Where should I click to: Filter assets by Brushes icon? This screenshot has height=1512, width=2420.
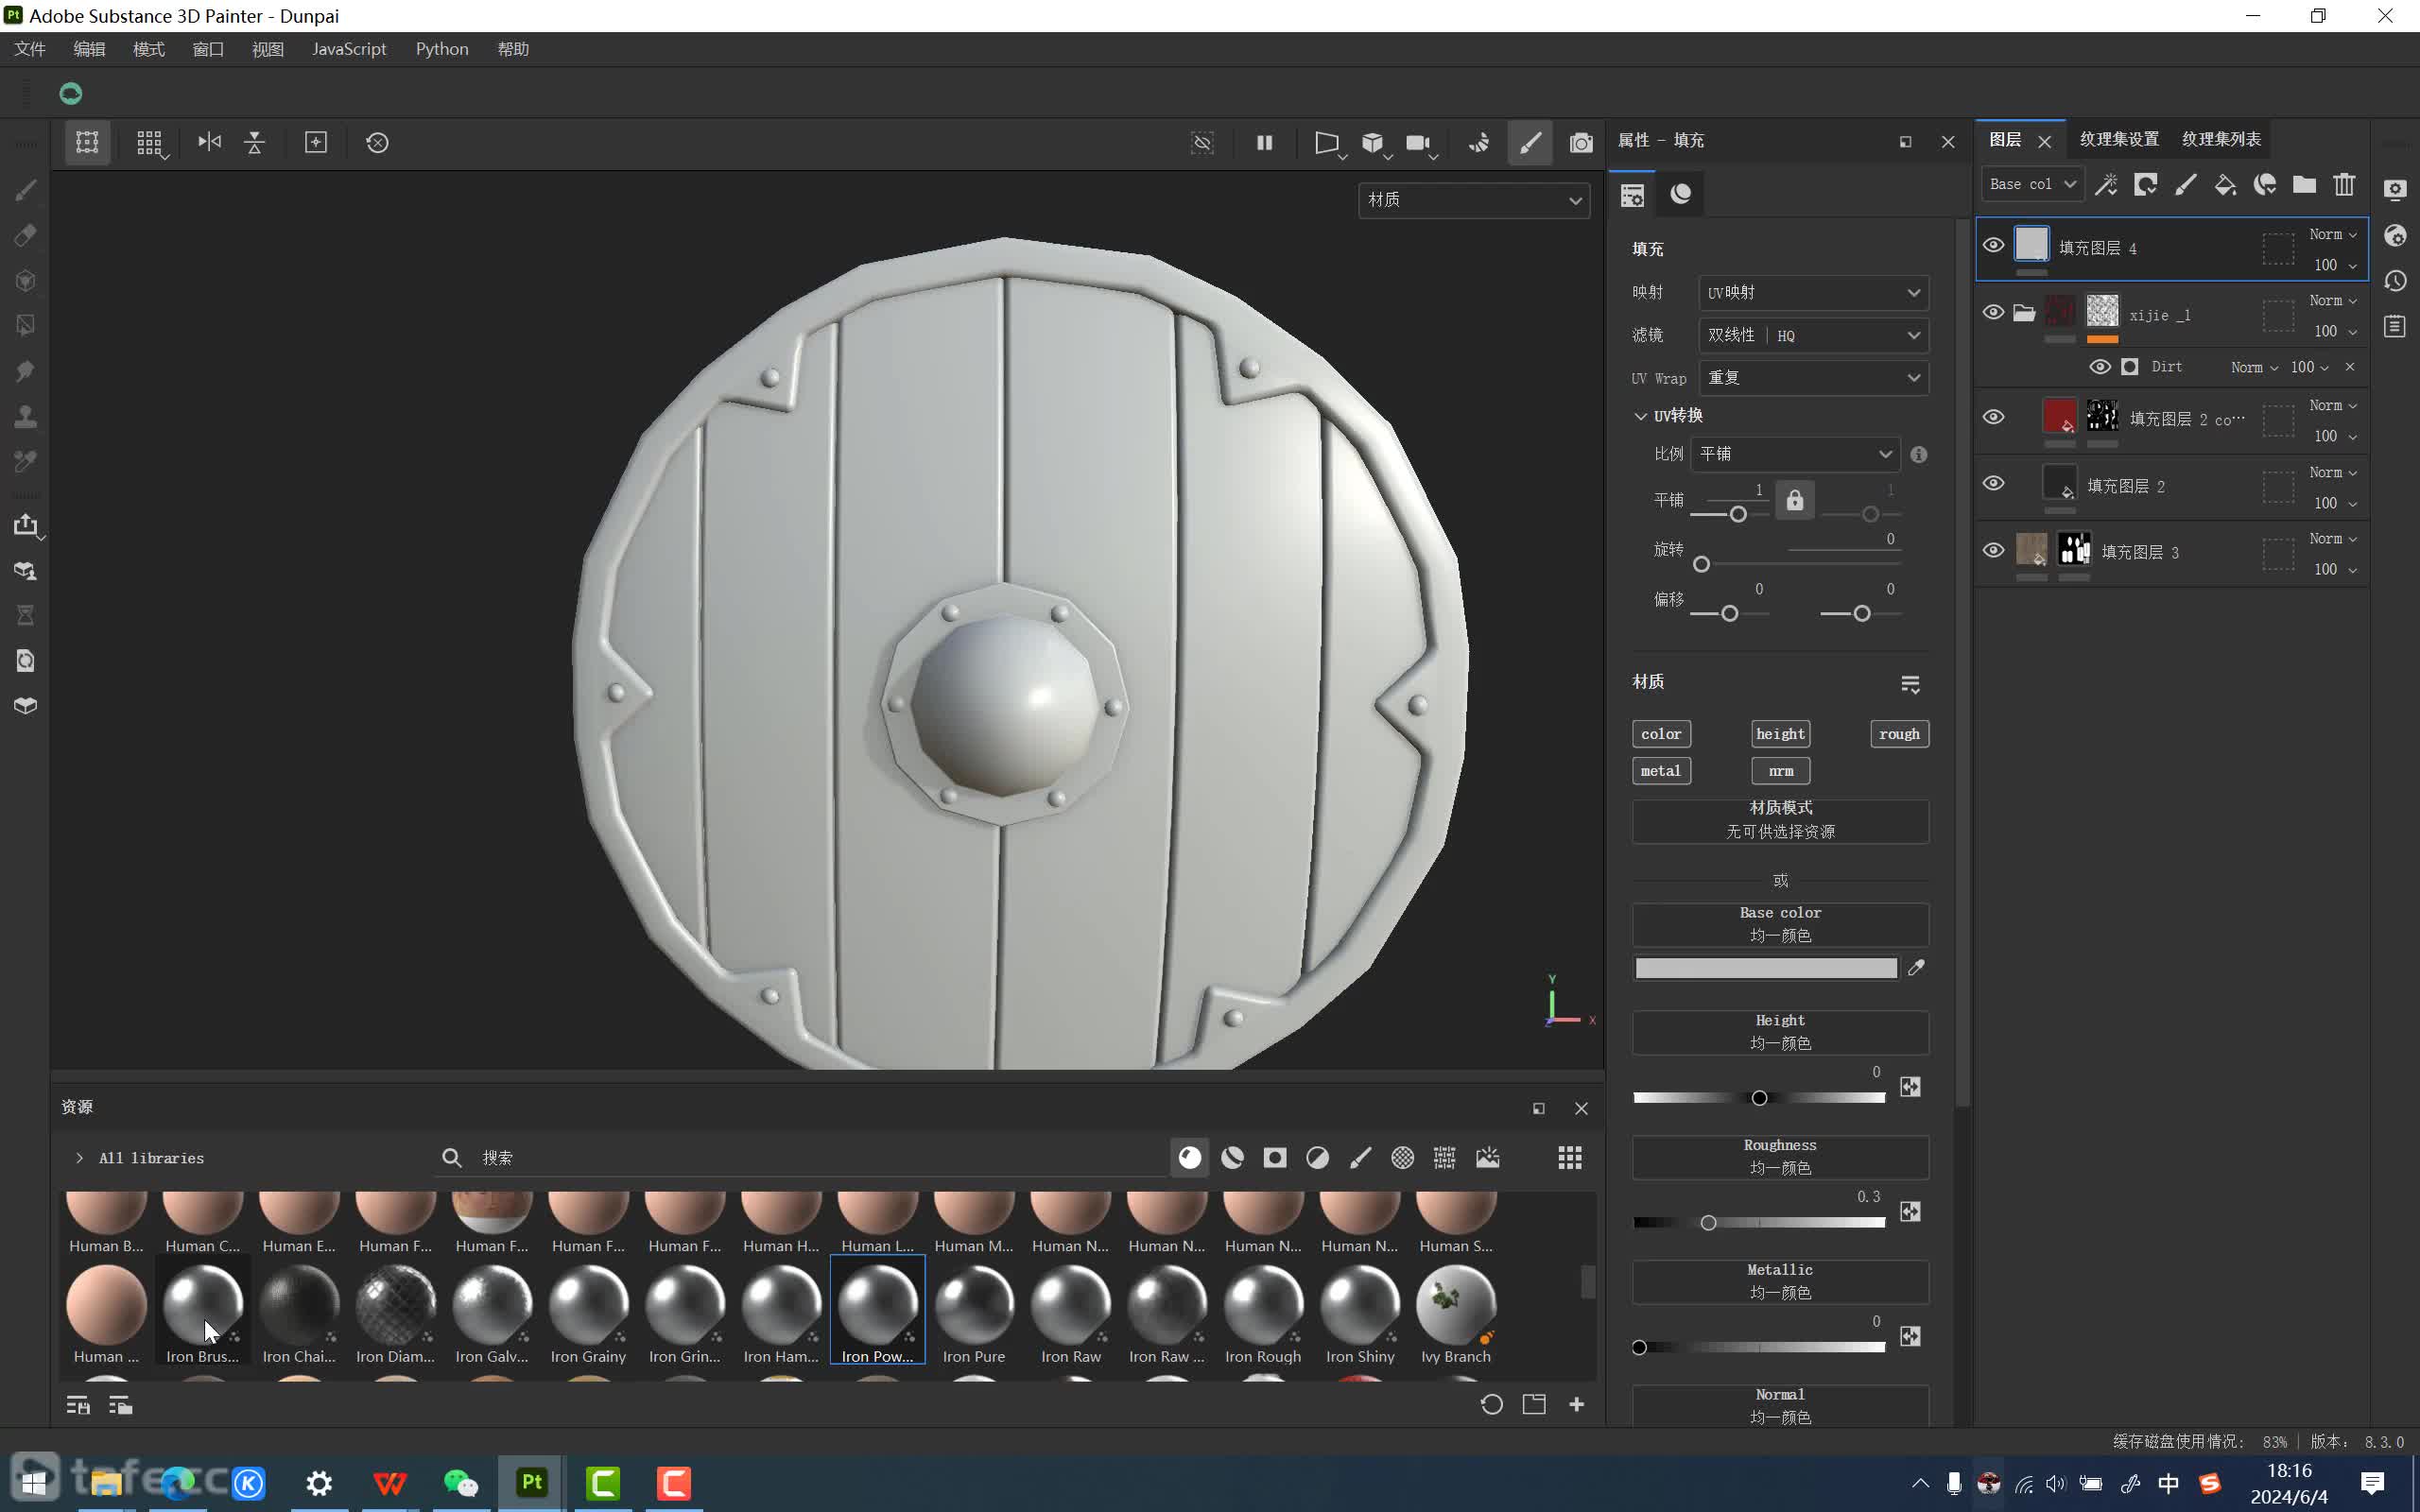1360,1157
